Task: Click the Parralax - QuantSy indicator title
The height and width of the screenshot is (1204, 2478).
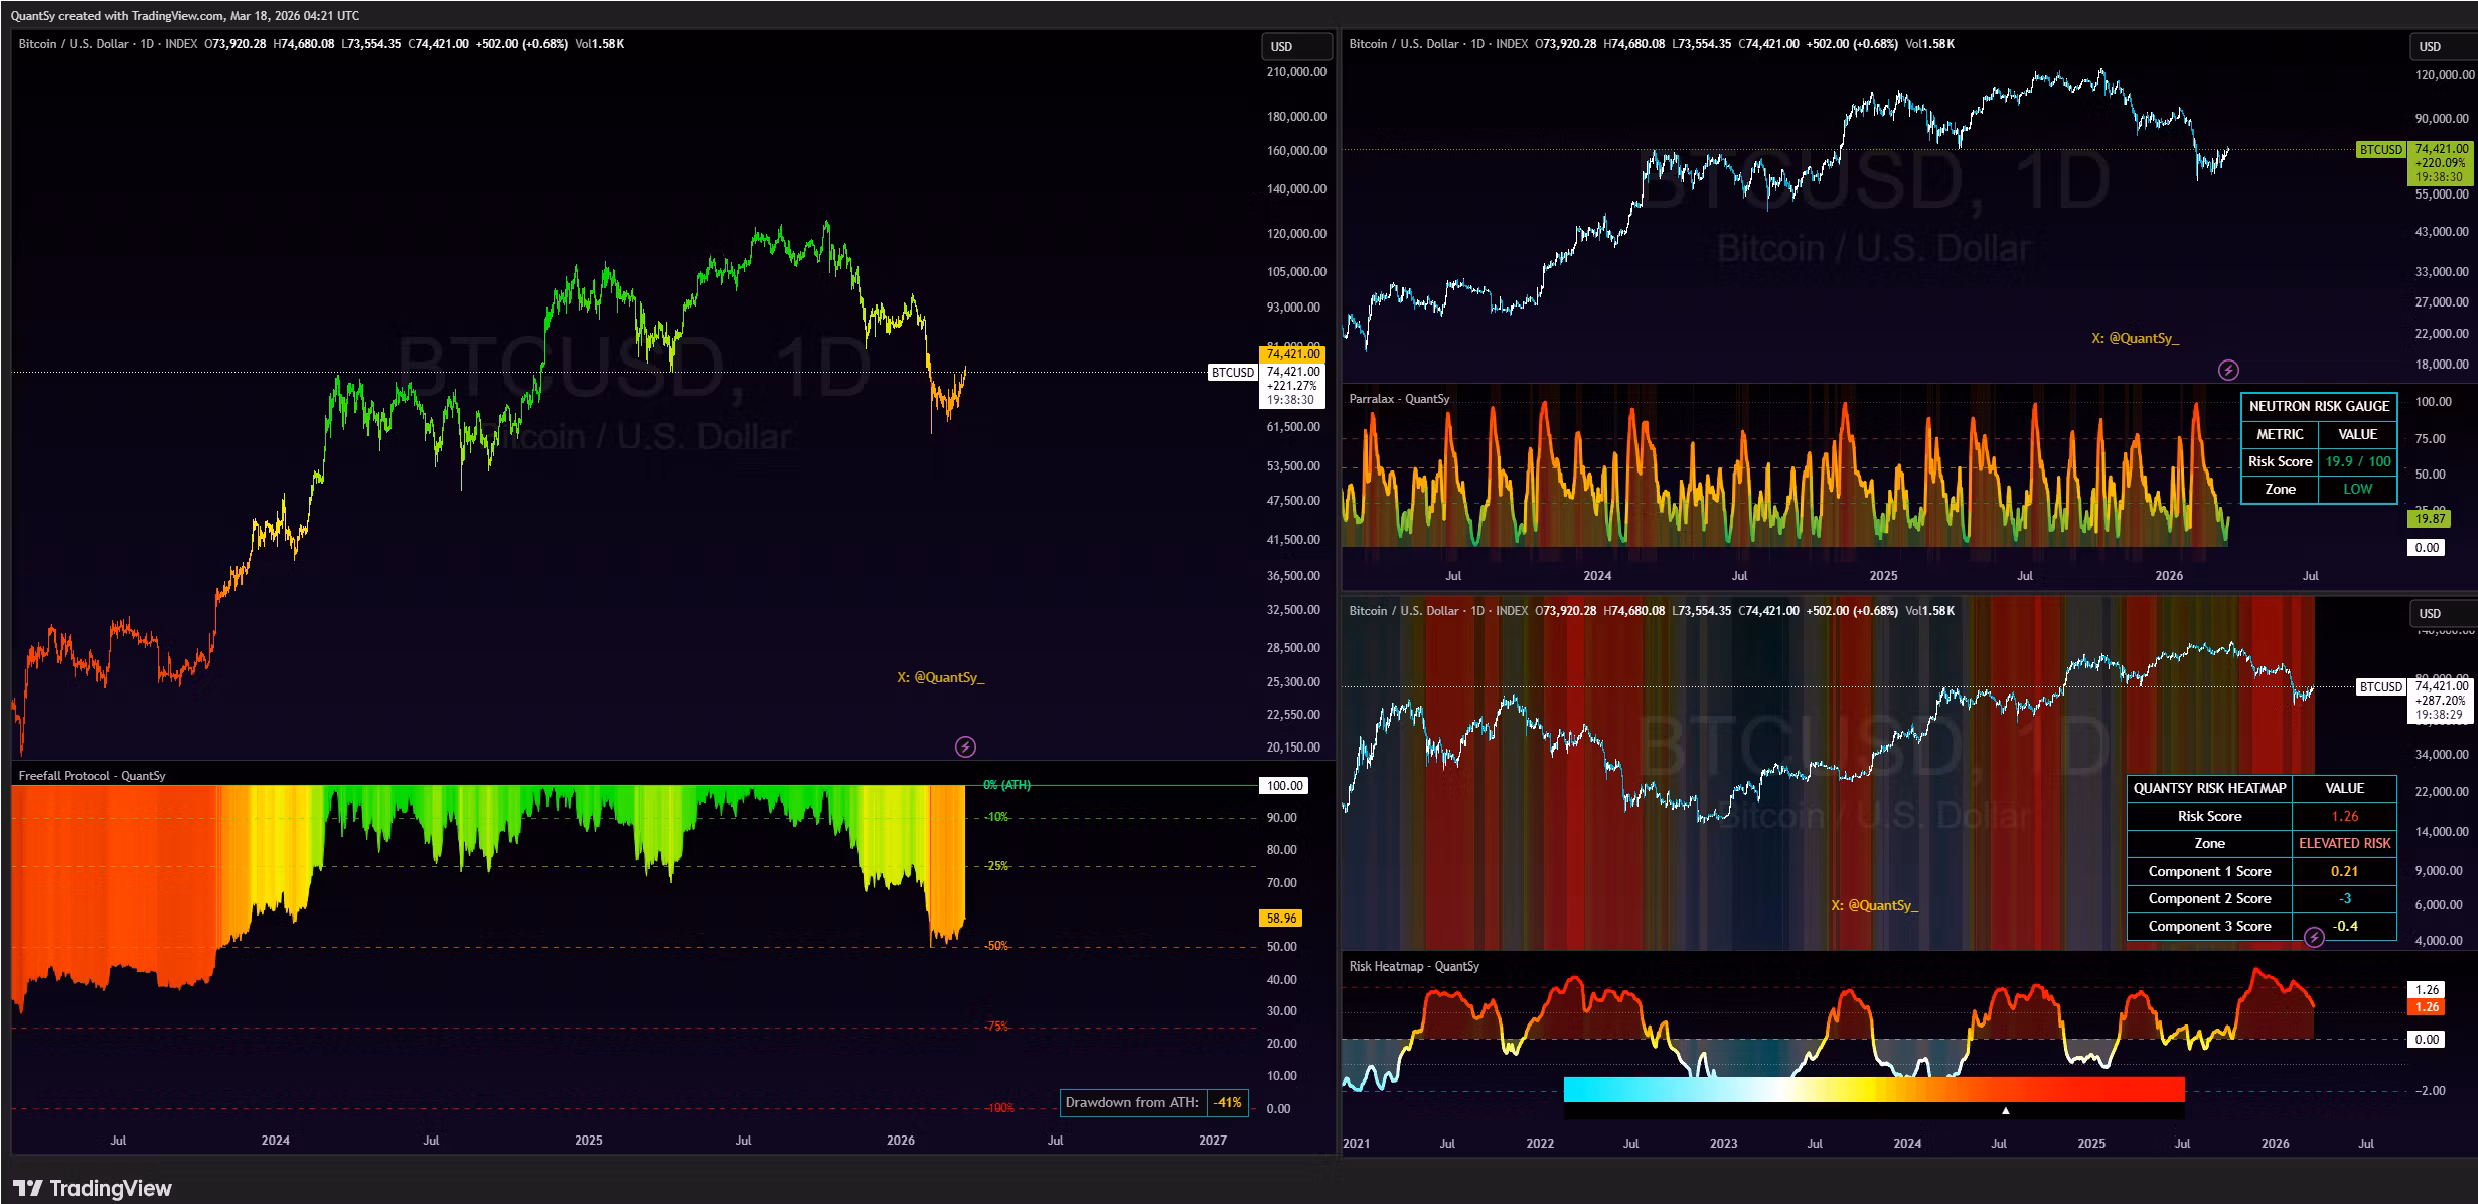Action: pyautogui.click(x=1399, y=399)
